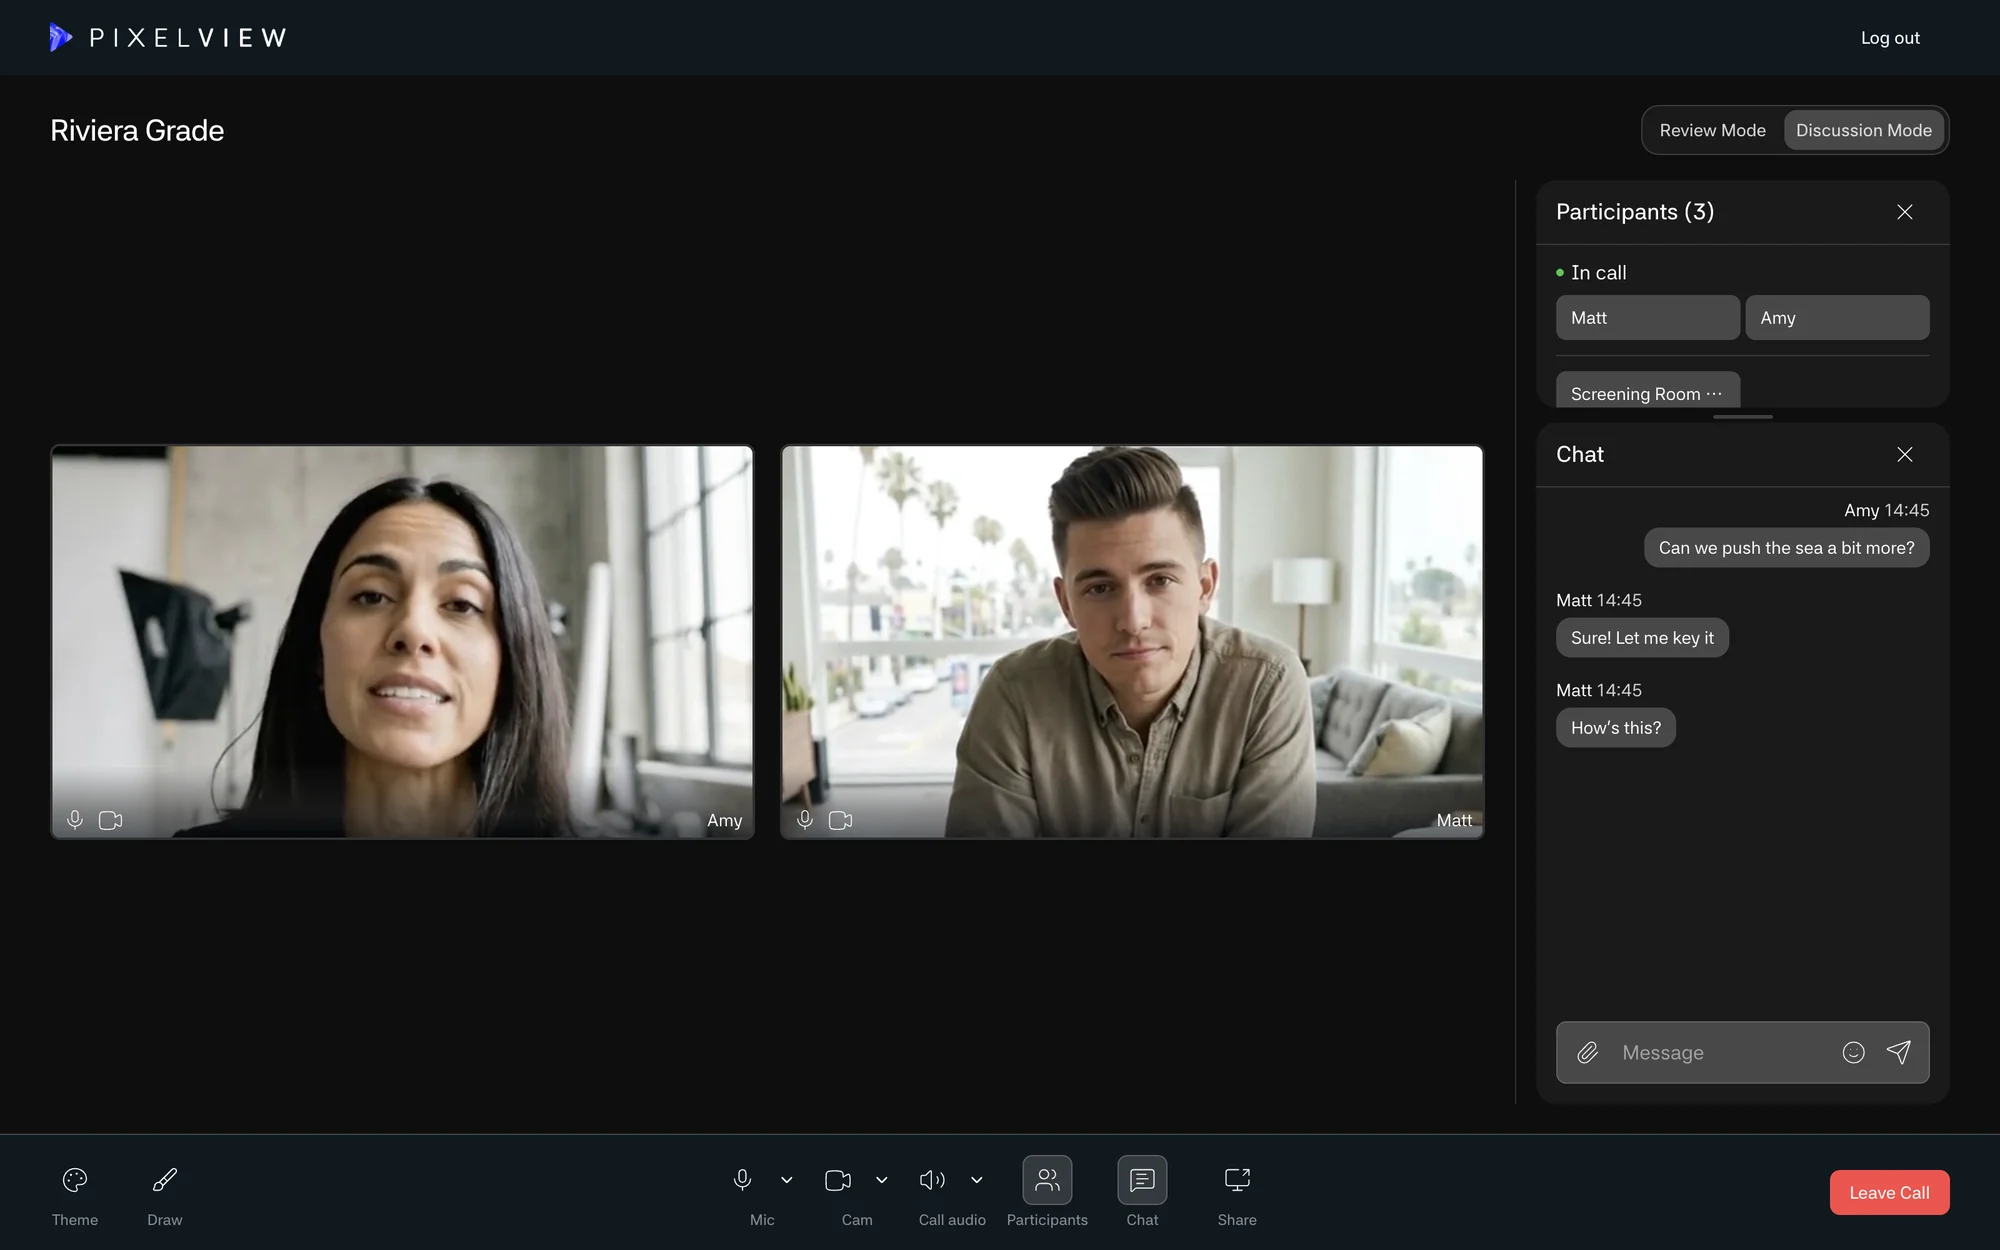Close the Participants panel

1905,212
